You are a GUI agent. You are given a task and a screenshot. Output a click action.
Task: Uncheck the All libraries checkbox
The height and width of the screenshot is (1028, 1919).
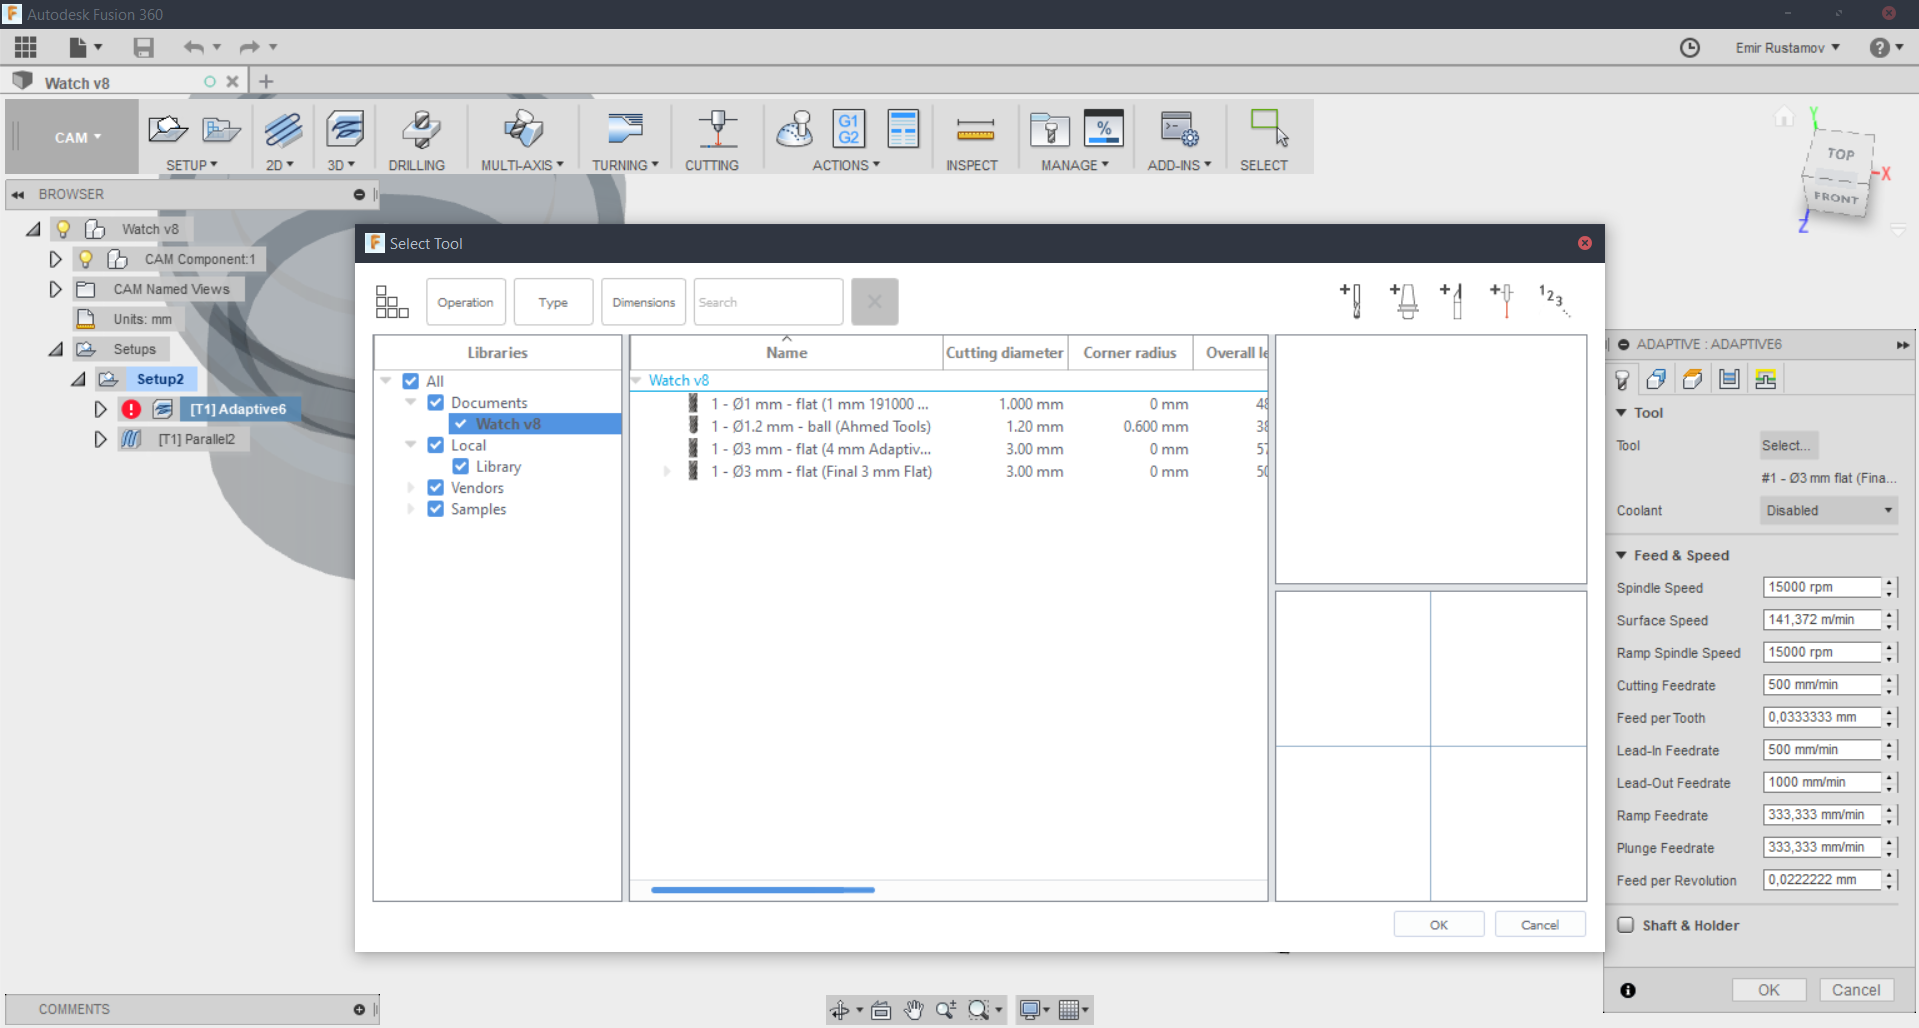tap(411, 381)
